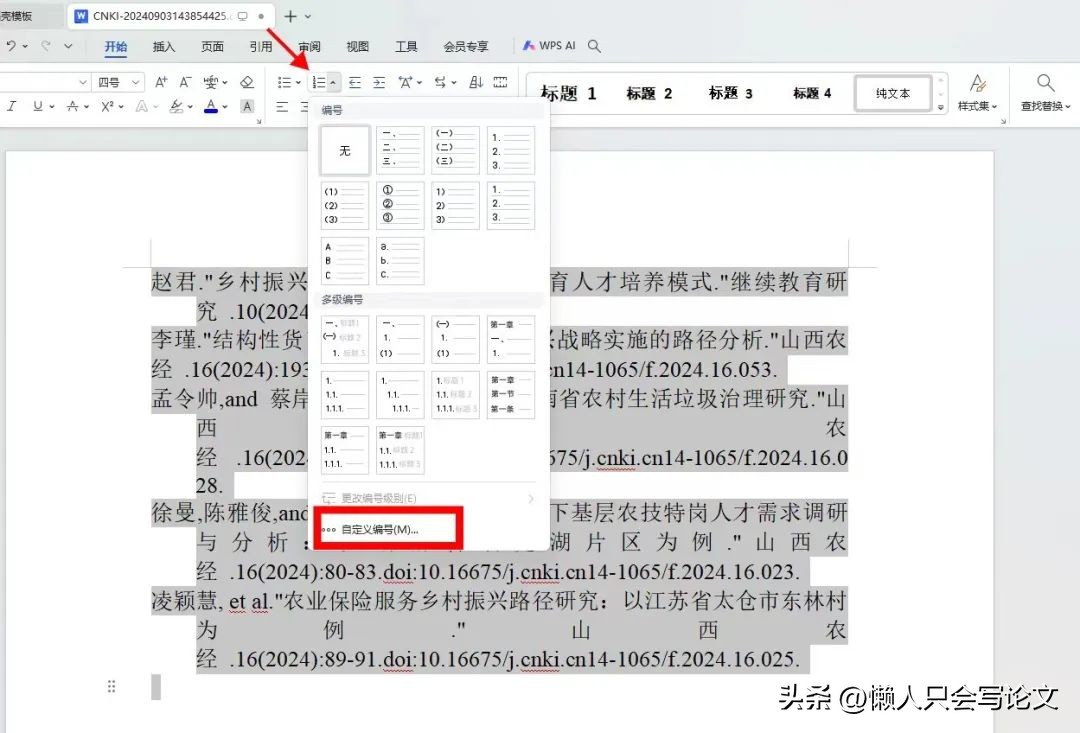Open the 会员专享 tab
Screen dimensions: 1080x733
click(x=466, y=46)
